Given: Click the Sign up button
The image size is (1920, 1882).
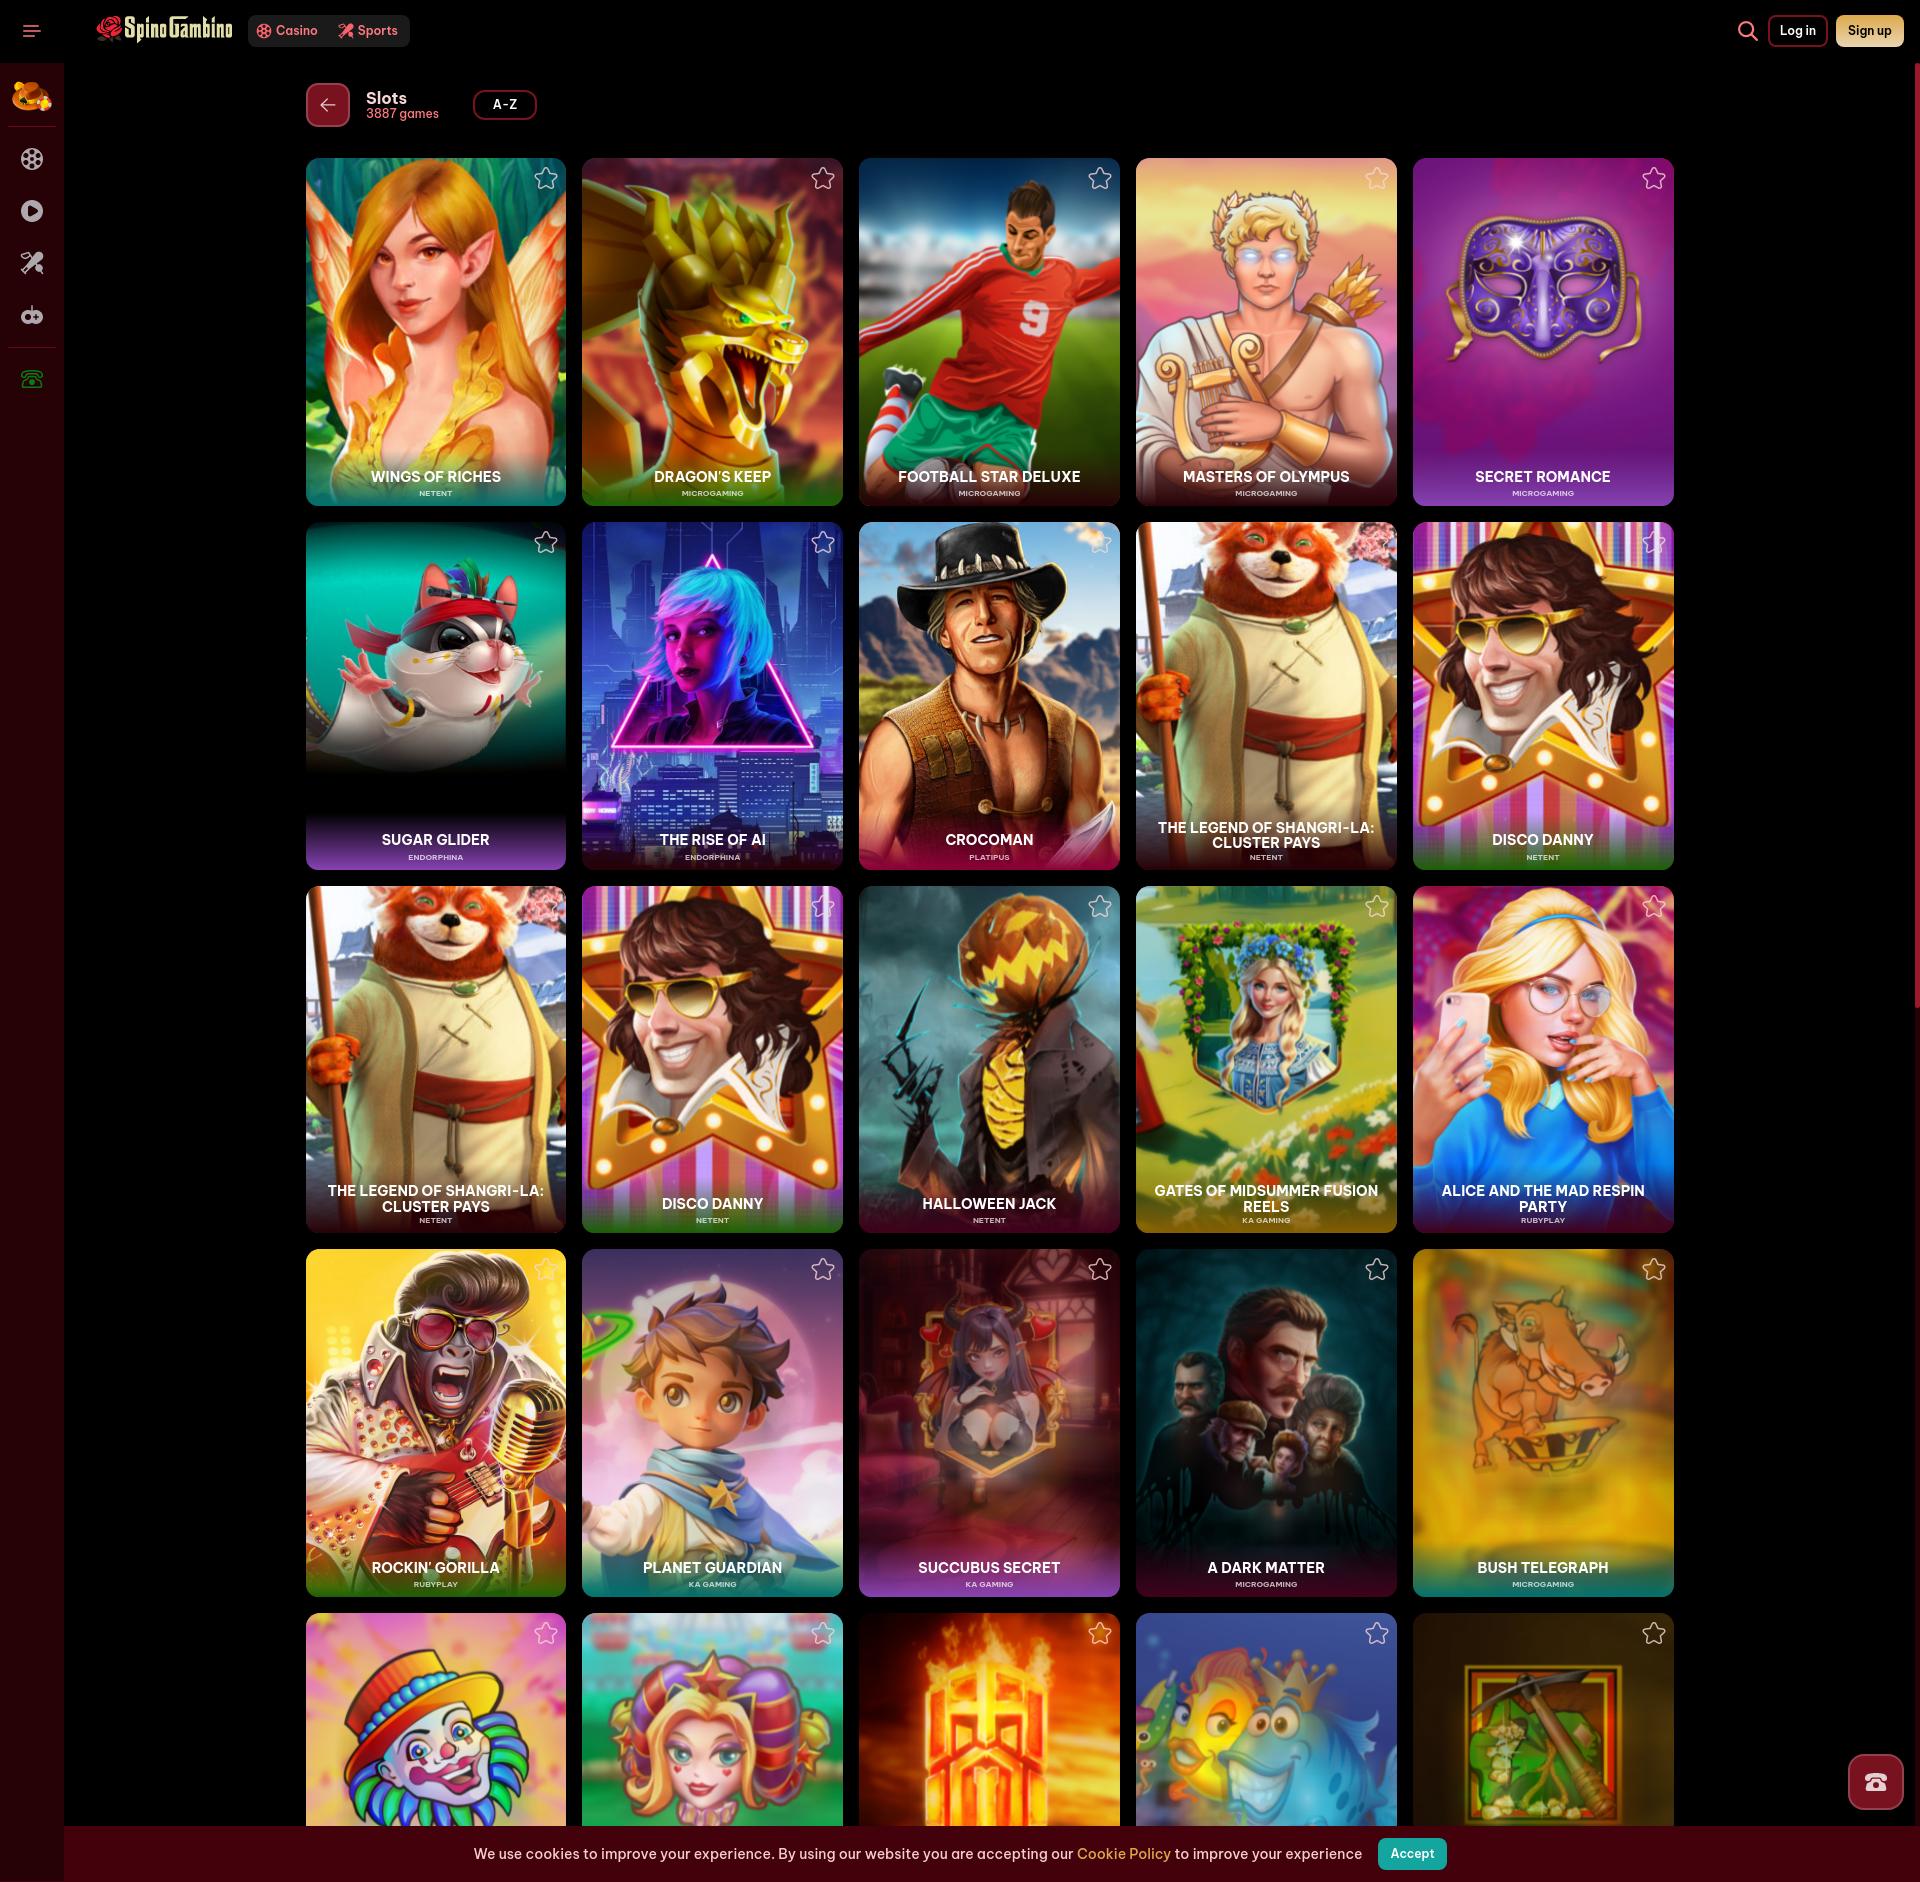Looking at the screenshot, I should (x=1869, y=31).
